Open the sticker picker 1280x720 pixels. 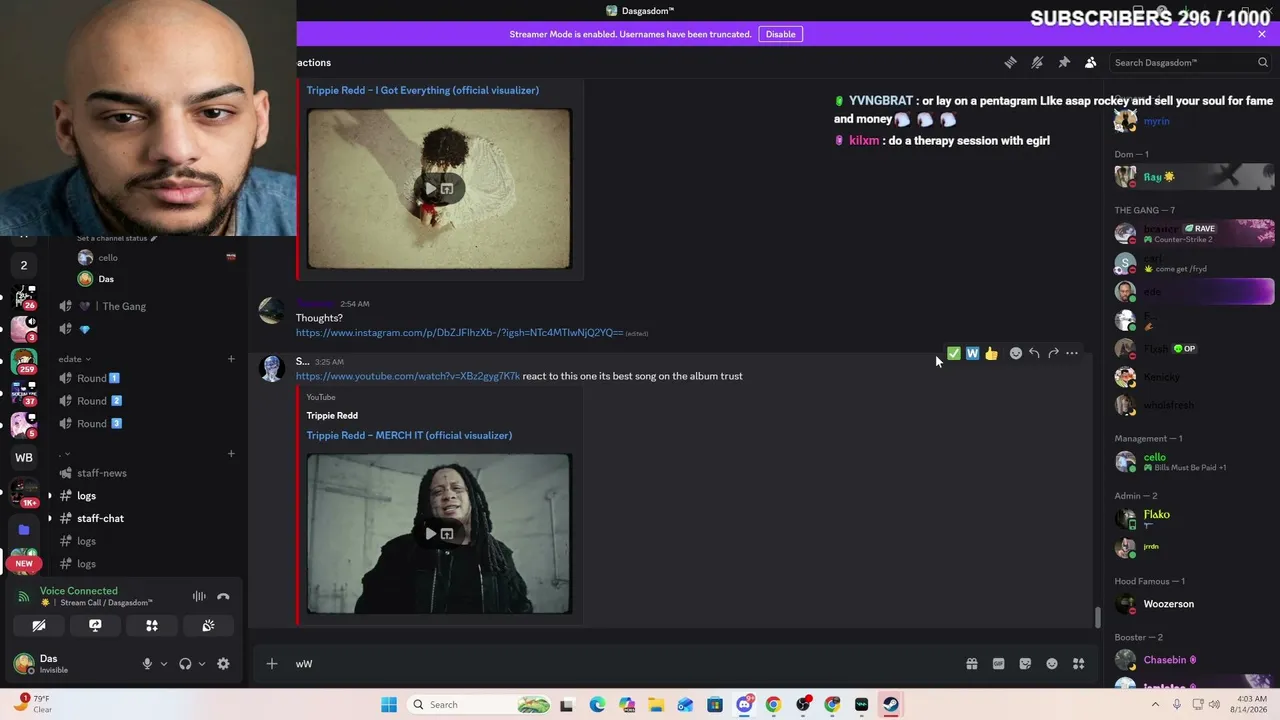click(1025, 663)
